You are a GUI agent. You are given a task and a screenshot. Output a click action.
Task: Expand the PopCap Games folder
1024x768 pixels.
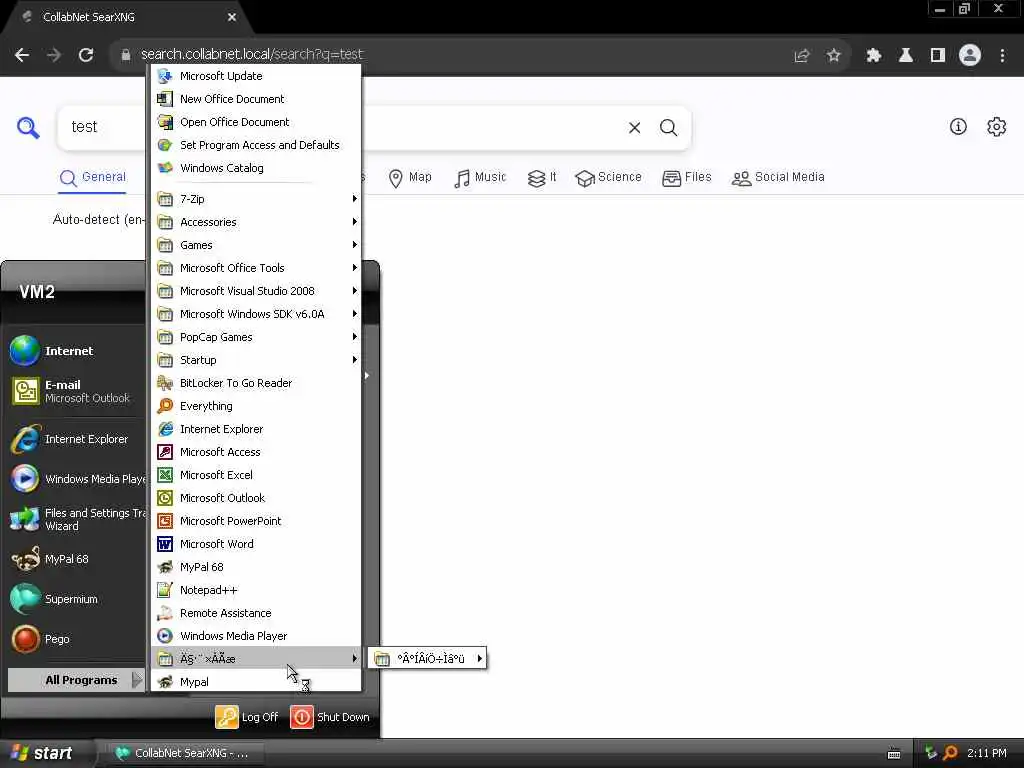click(256, 337)
